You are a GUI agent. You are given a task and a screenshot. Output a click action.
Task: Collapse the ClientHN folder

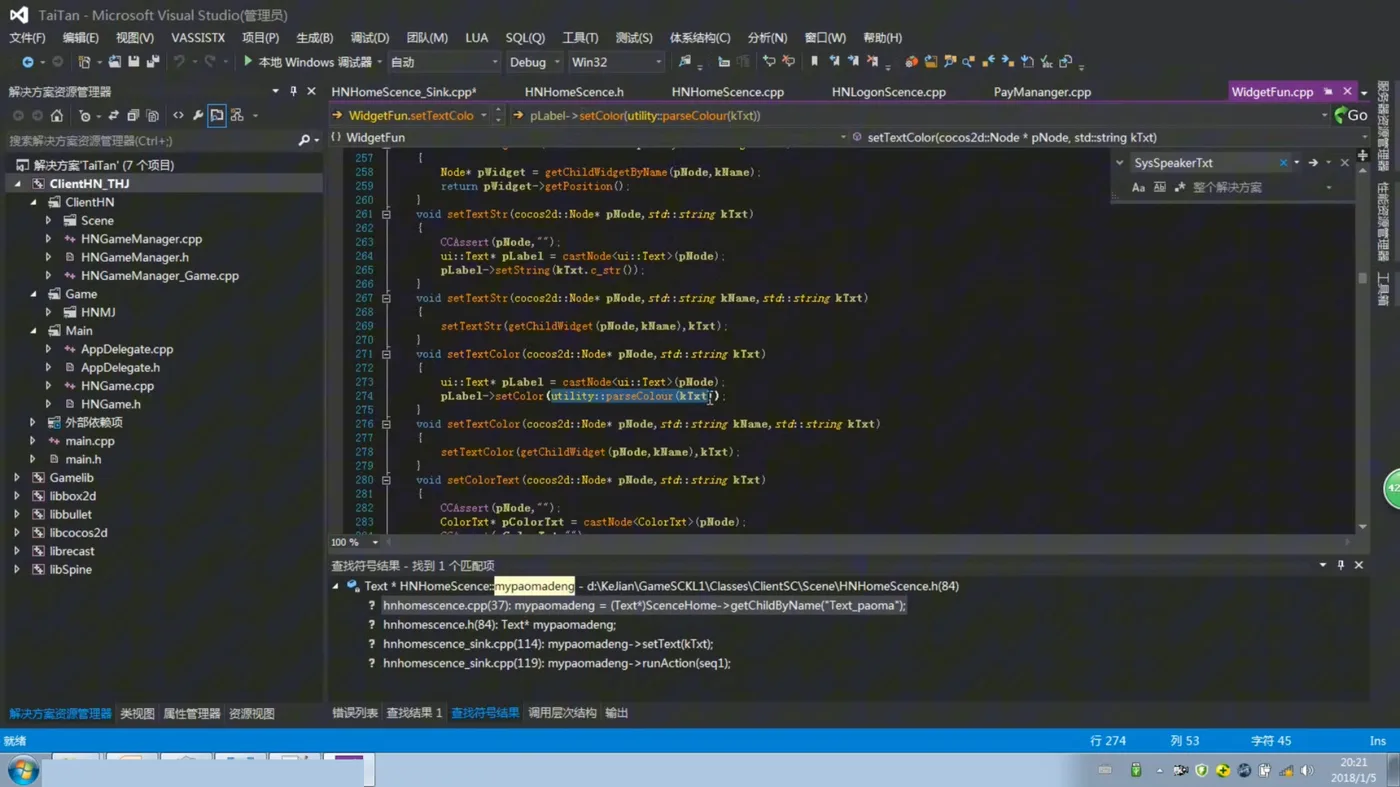[33, 202]
